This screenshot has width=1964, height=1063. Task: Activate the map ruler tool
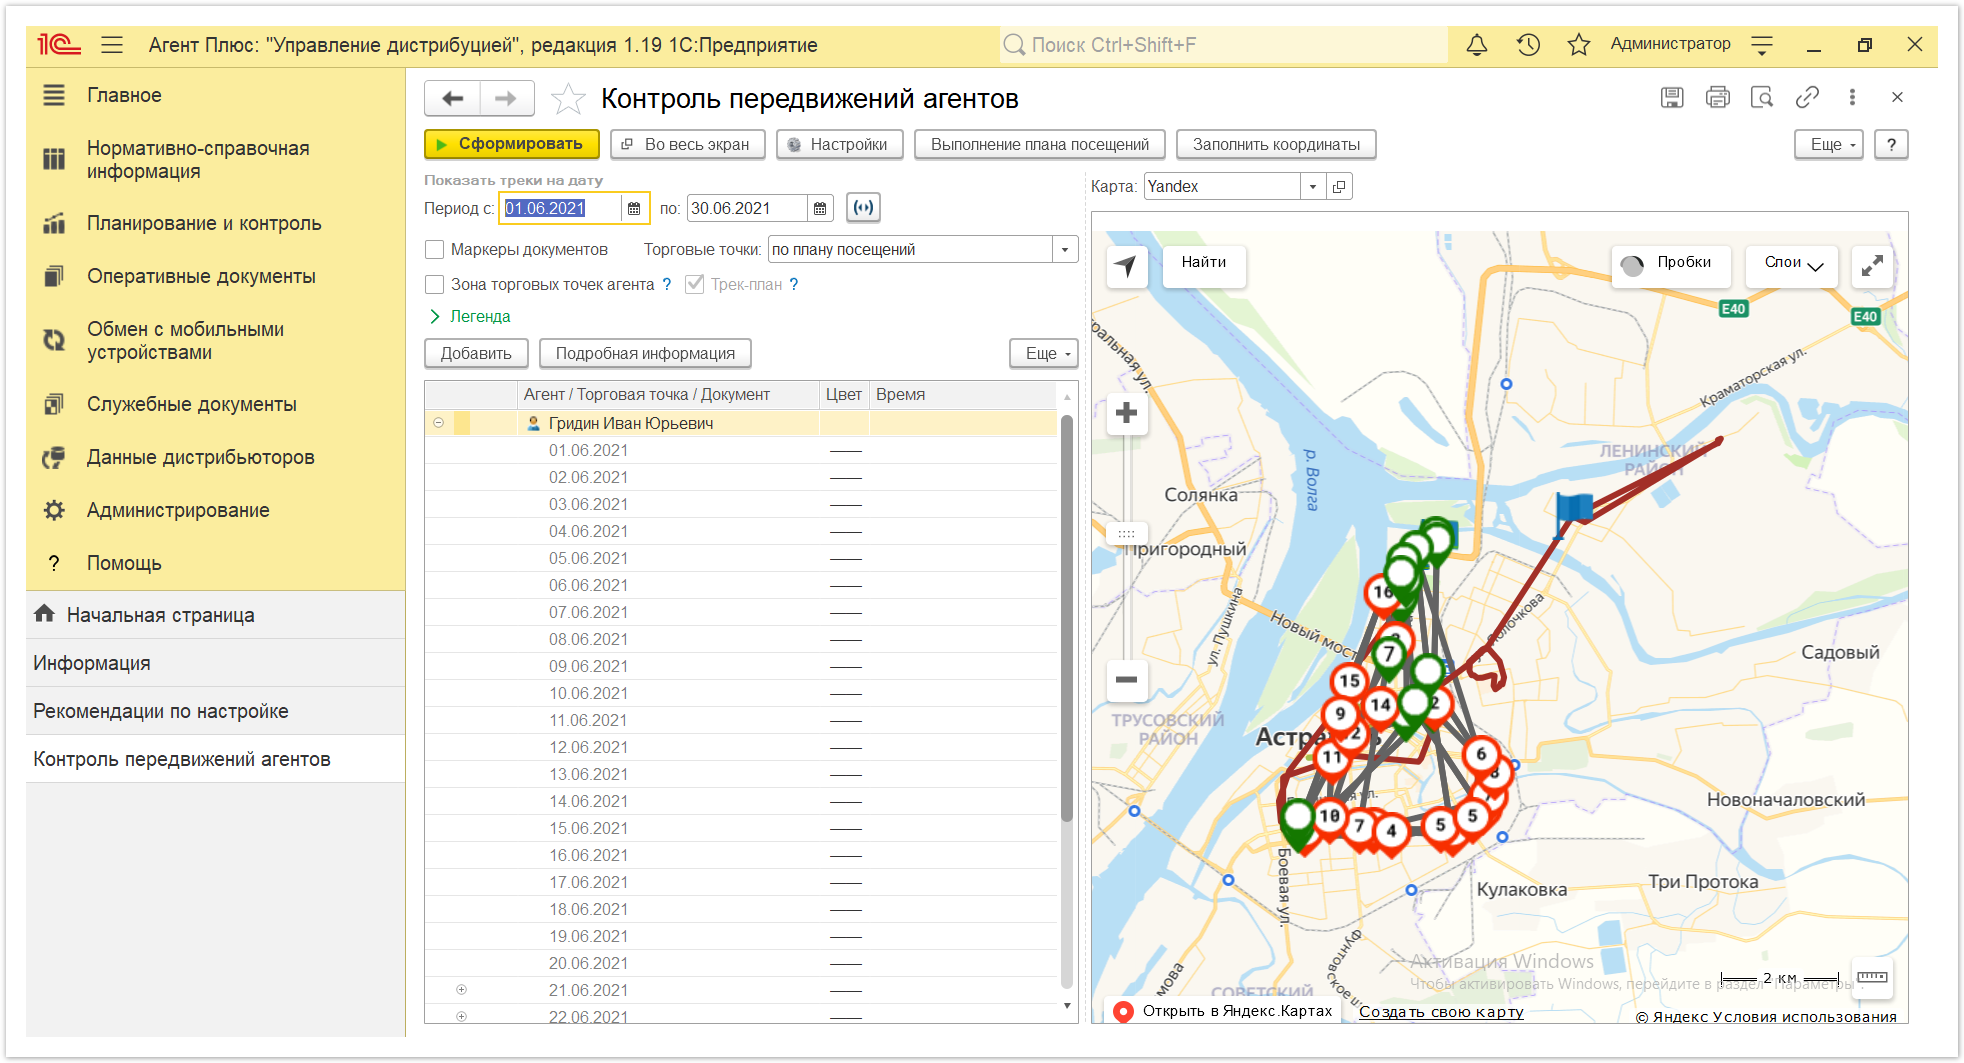tap(1871, 977)
